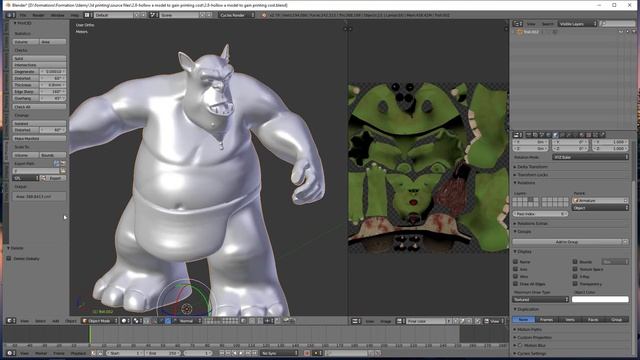Open the Textured maximum draw type dropdown
This screenshot has height=360, width=640.
(x=540, y=299)
